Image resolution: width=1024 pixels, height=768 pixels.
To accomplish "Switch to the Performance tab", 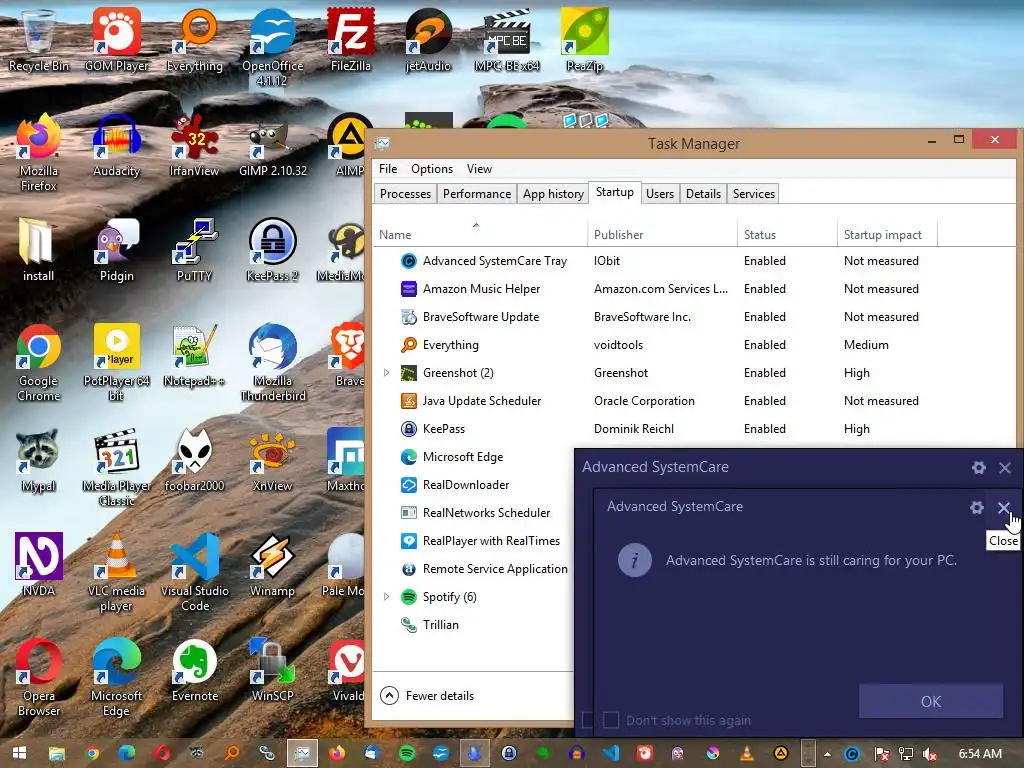I will pyautogui.click(x=477, y=194).
